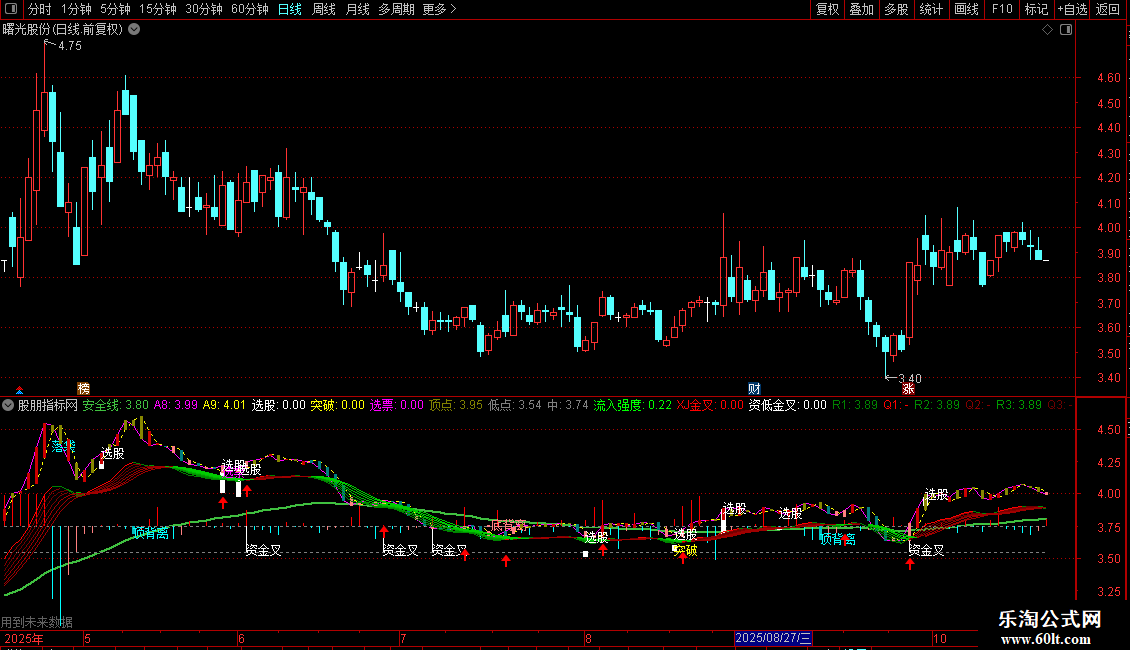Toggle the panel layout icon beside the diamond
The image size is (1130, 650).
coord(1066,30)
